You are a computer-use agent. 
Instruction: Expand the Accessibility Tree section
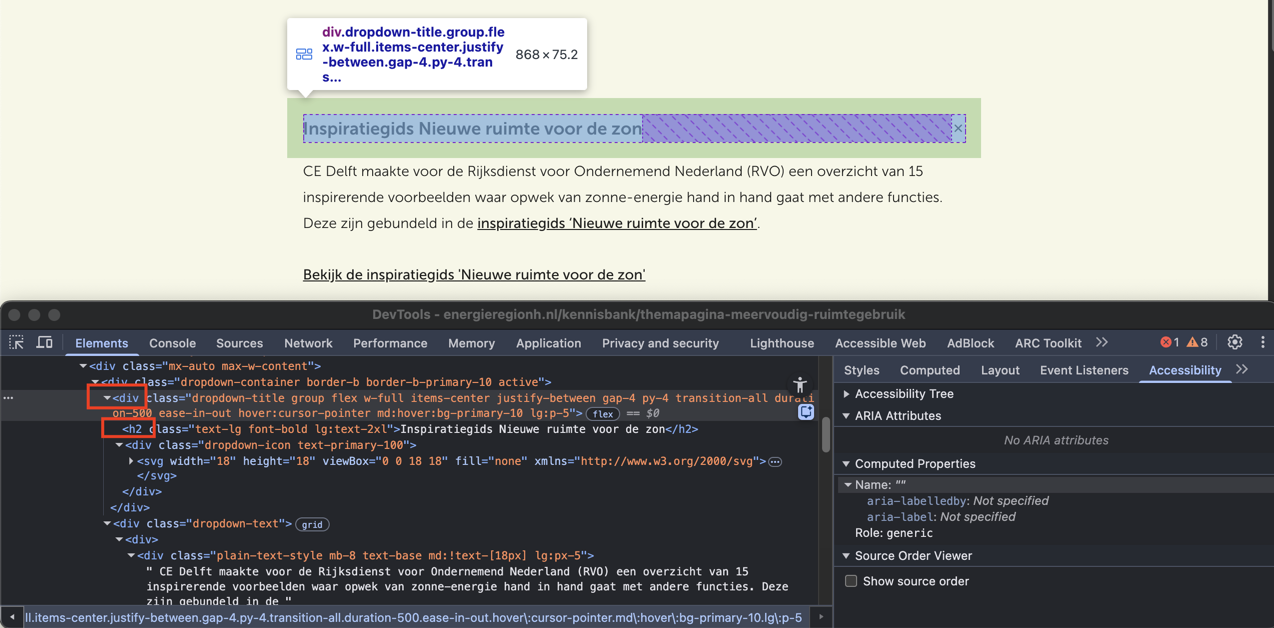847,394
